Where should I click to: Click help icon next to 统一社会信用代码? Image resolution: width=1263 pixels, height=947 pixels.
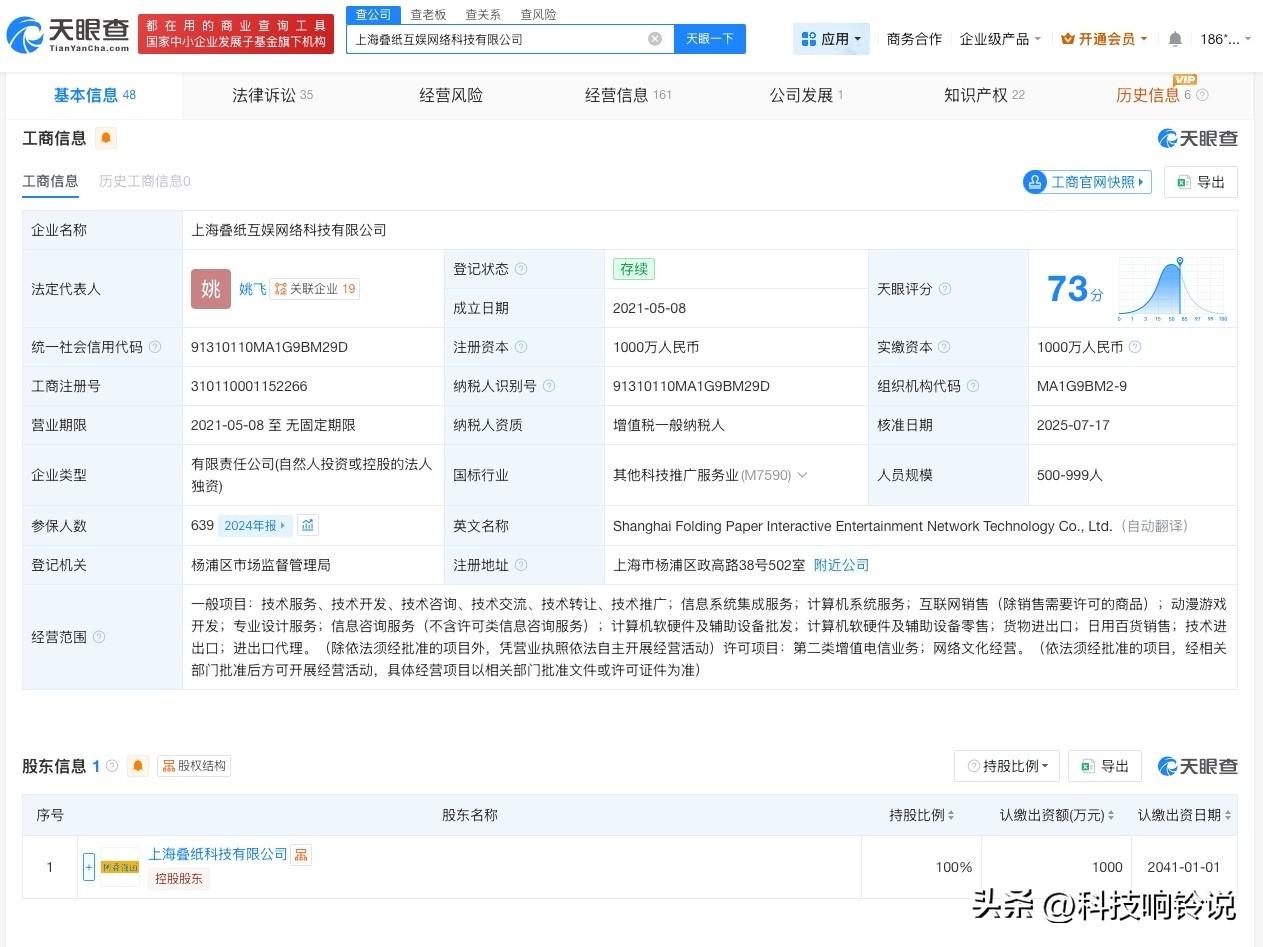pos(154,347)
